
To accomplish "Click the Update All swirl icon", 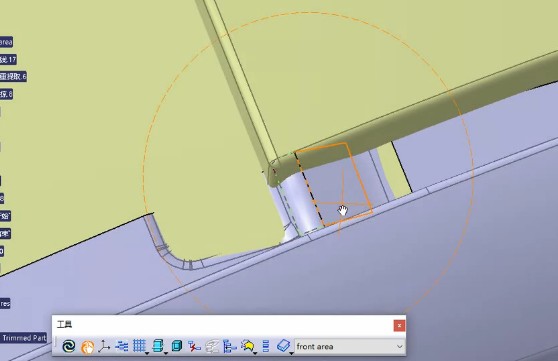I will point(69,346).
